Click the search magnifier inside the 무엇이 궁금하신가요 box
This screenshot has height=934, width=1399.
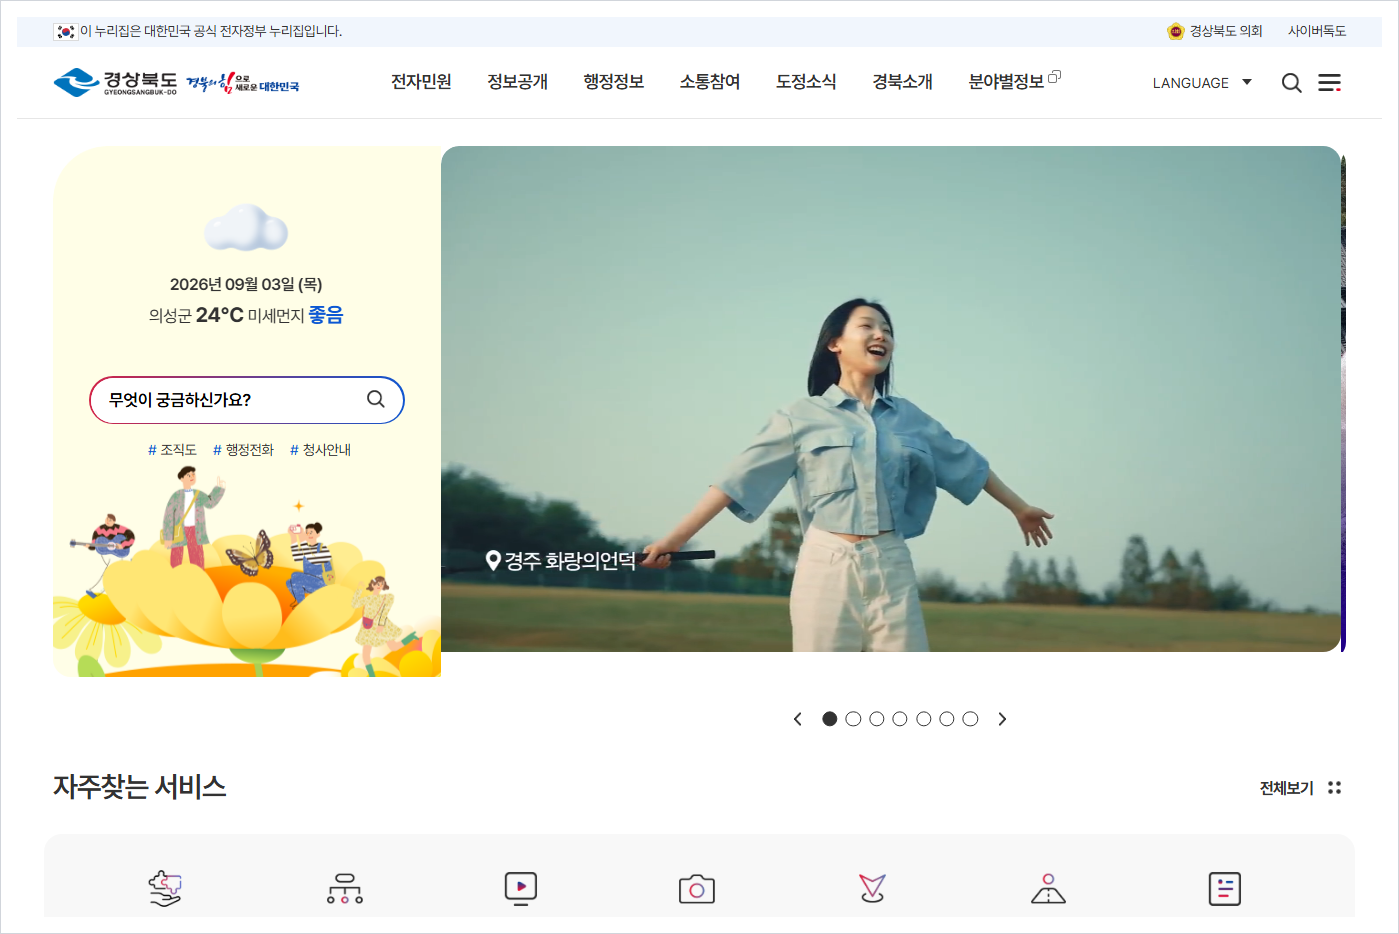tap(376, 399)
